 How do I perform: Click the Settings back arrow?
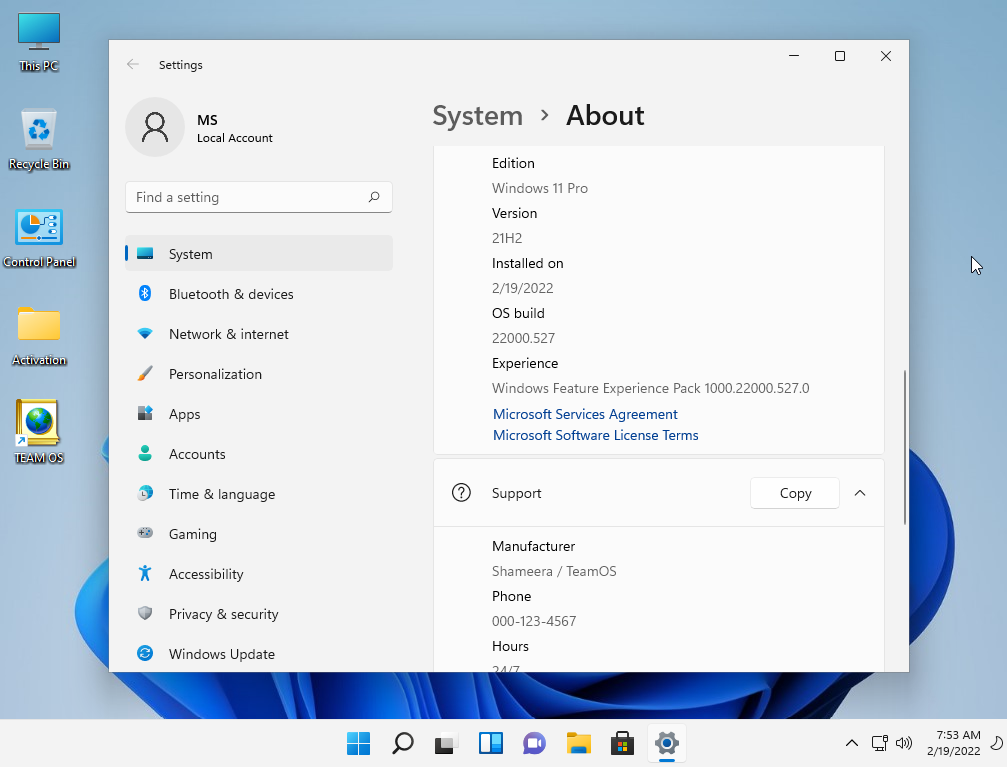(133, 64)
